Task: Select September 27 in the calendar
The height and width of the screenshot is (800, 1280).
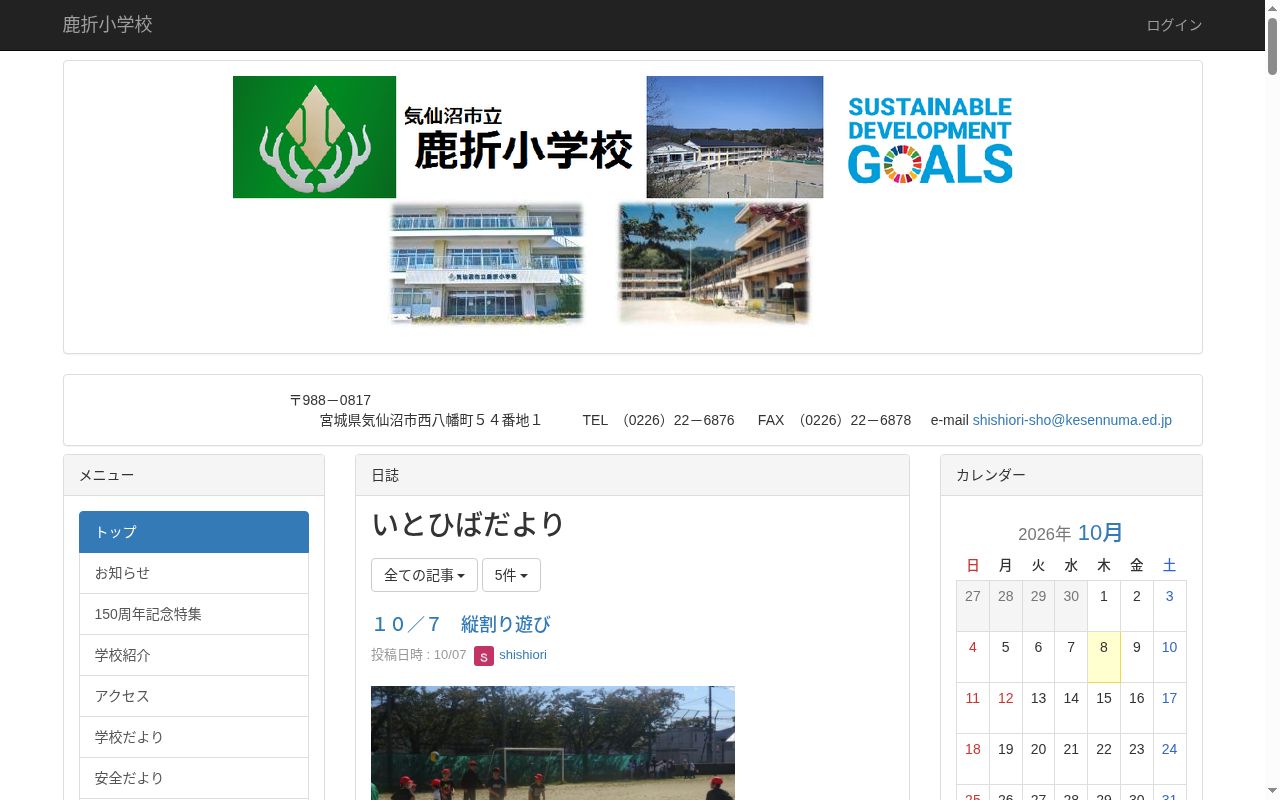Action: coord(973,606)
